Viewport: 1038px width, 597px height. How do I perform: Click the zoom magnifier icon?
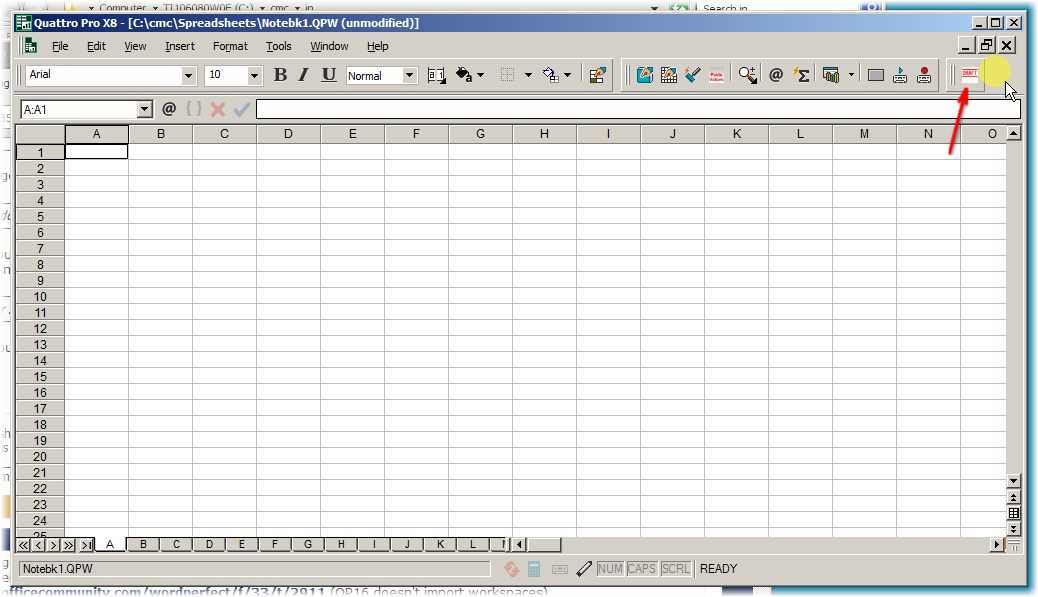pyautogui.click(x=747, y=75)
